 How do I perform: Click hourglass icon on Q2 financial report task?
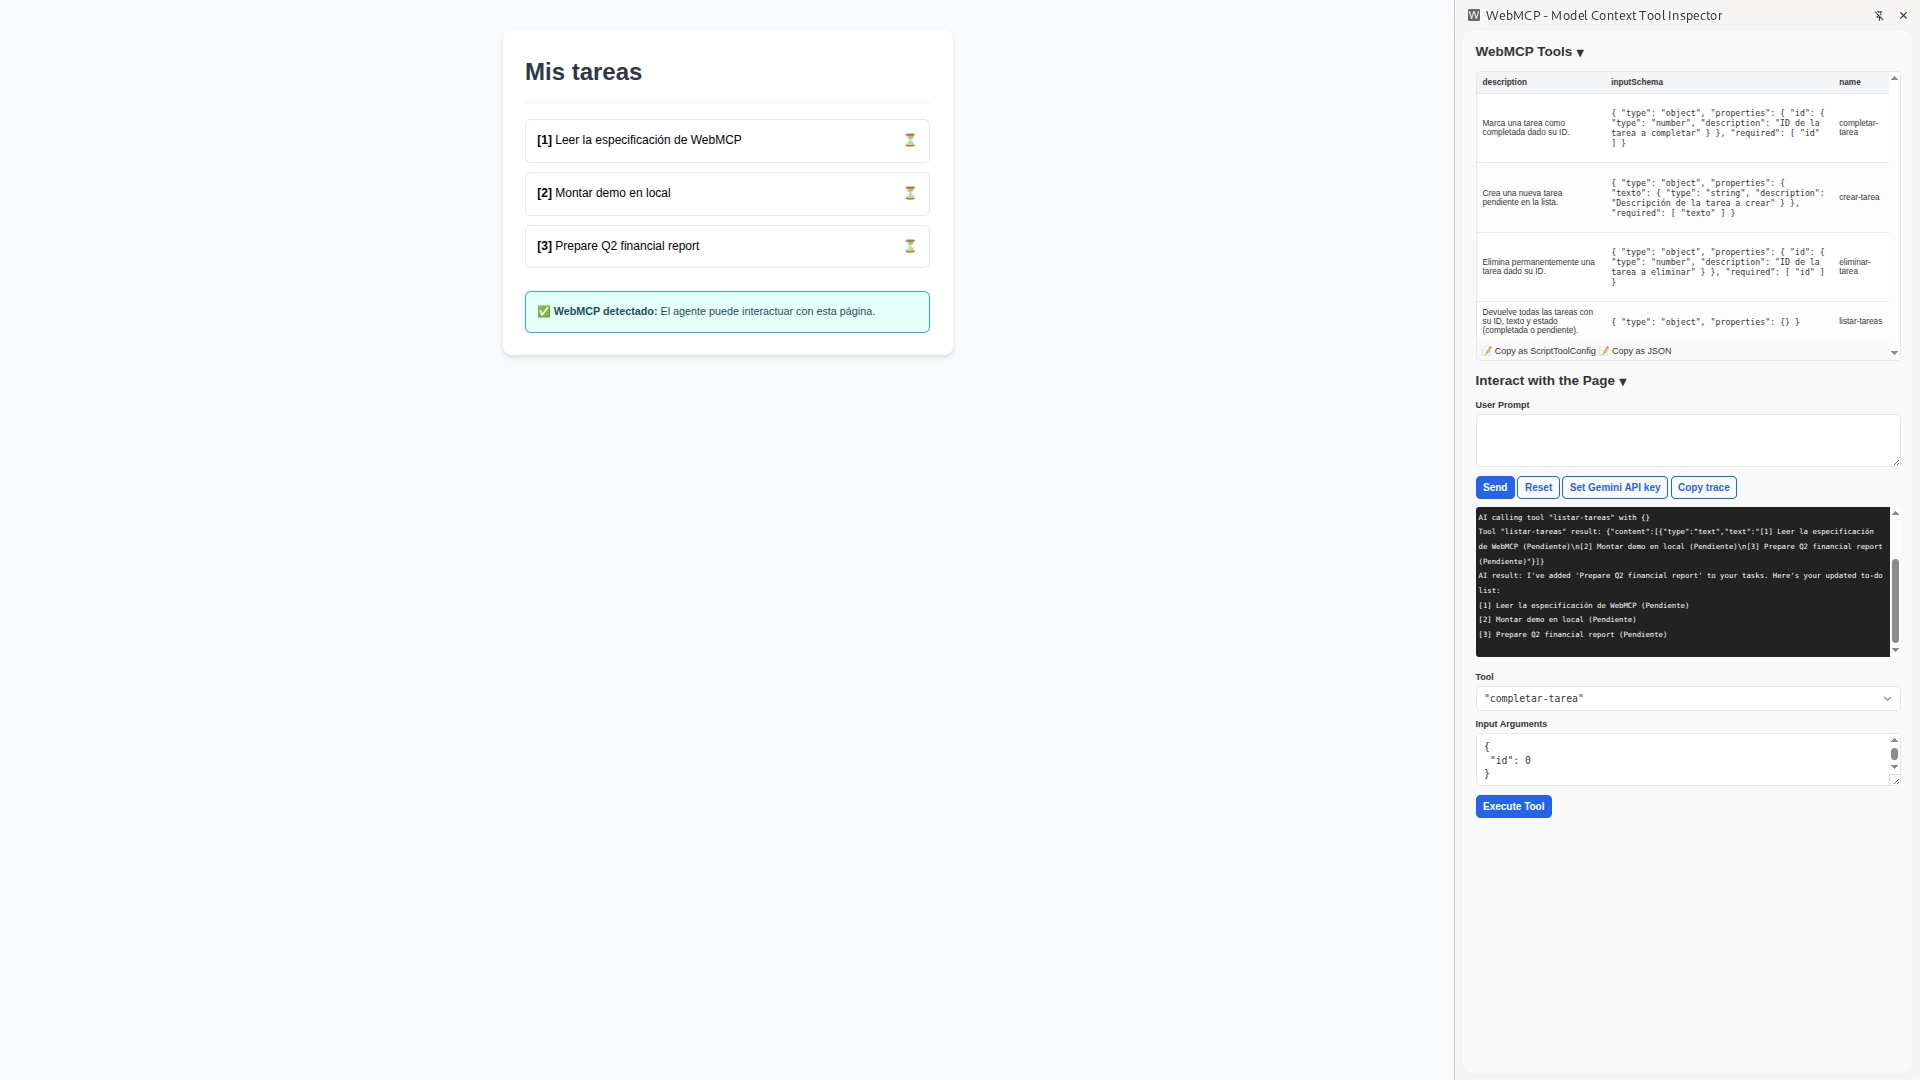tap(910, 247)
